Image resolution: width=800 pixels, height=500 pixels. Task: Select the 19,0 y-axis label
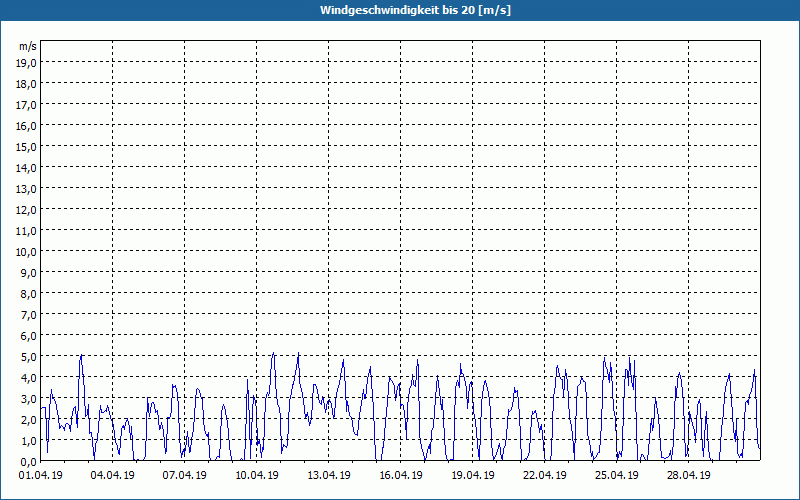coord(27,62)
